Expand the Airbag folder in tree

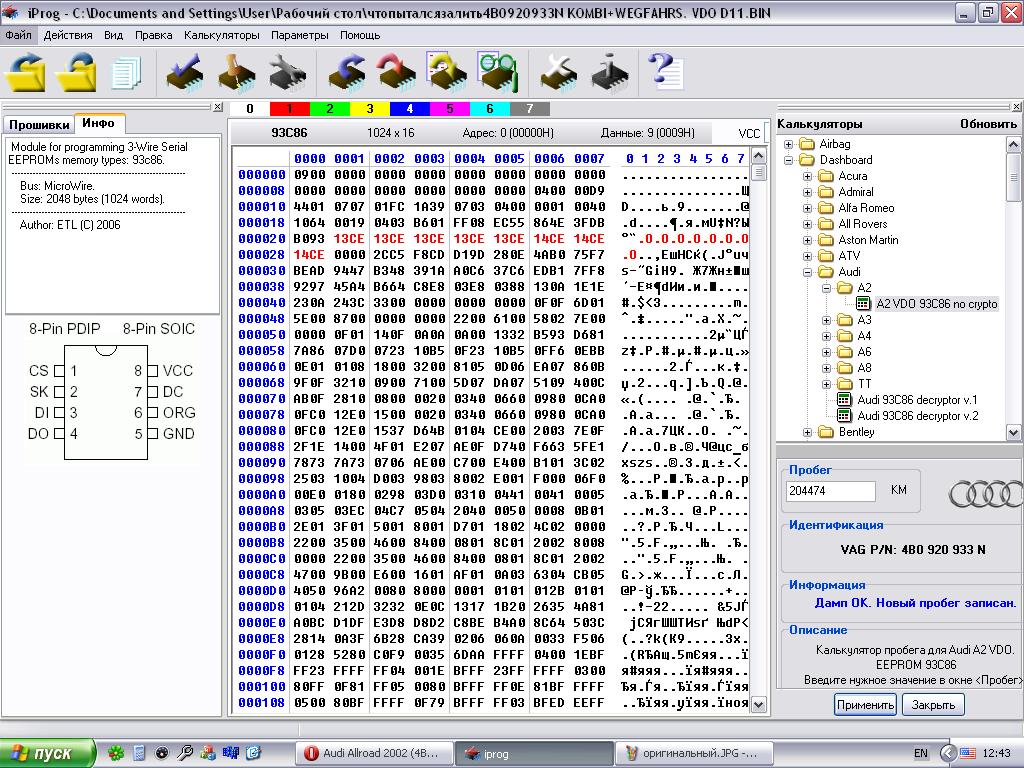point(789,144)
